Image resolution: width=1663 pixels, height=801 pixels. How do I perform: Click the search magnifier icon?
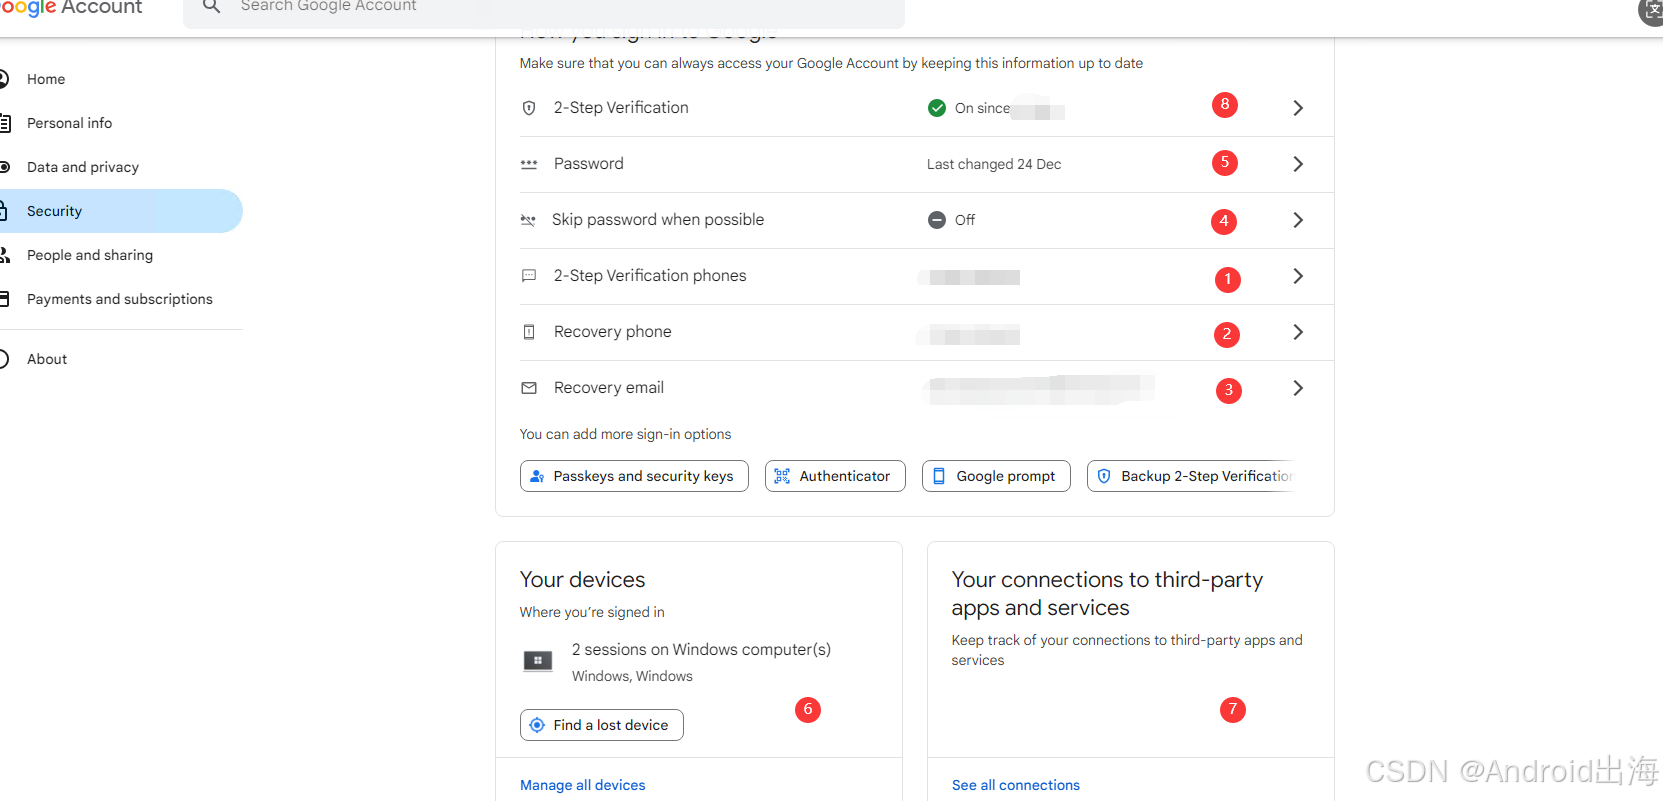[x=211, y=7]
